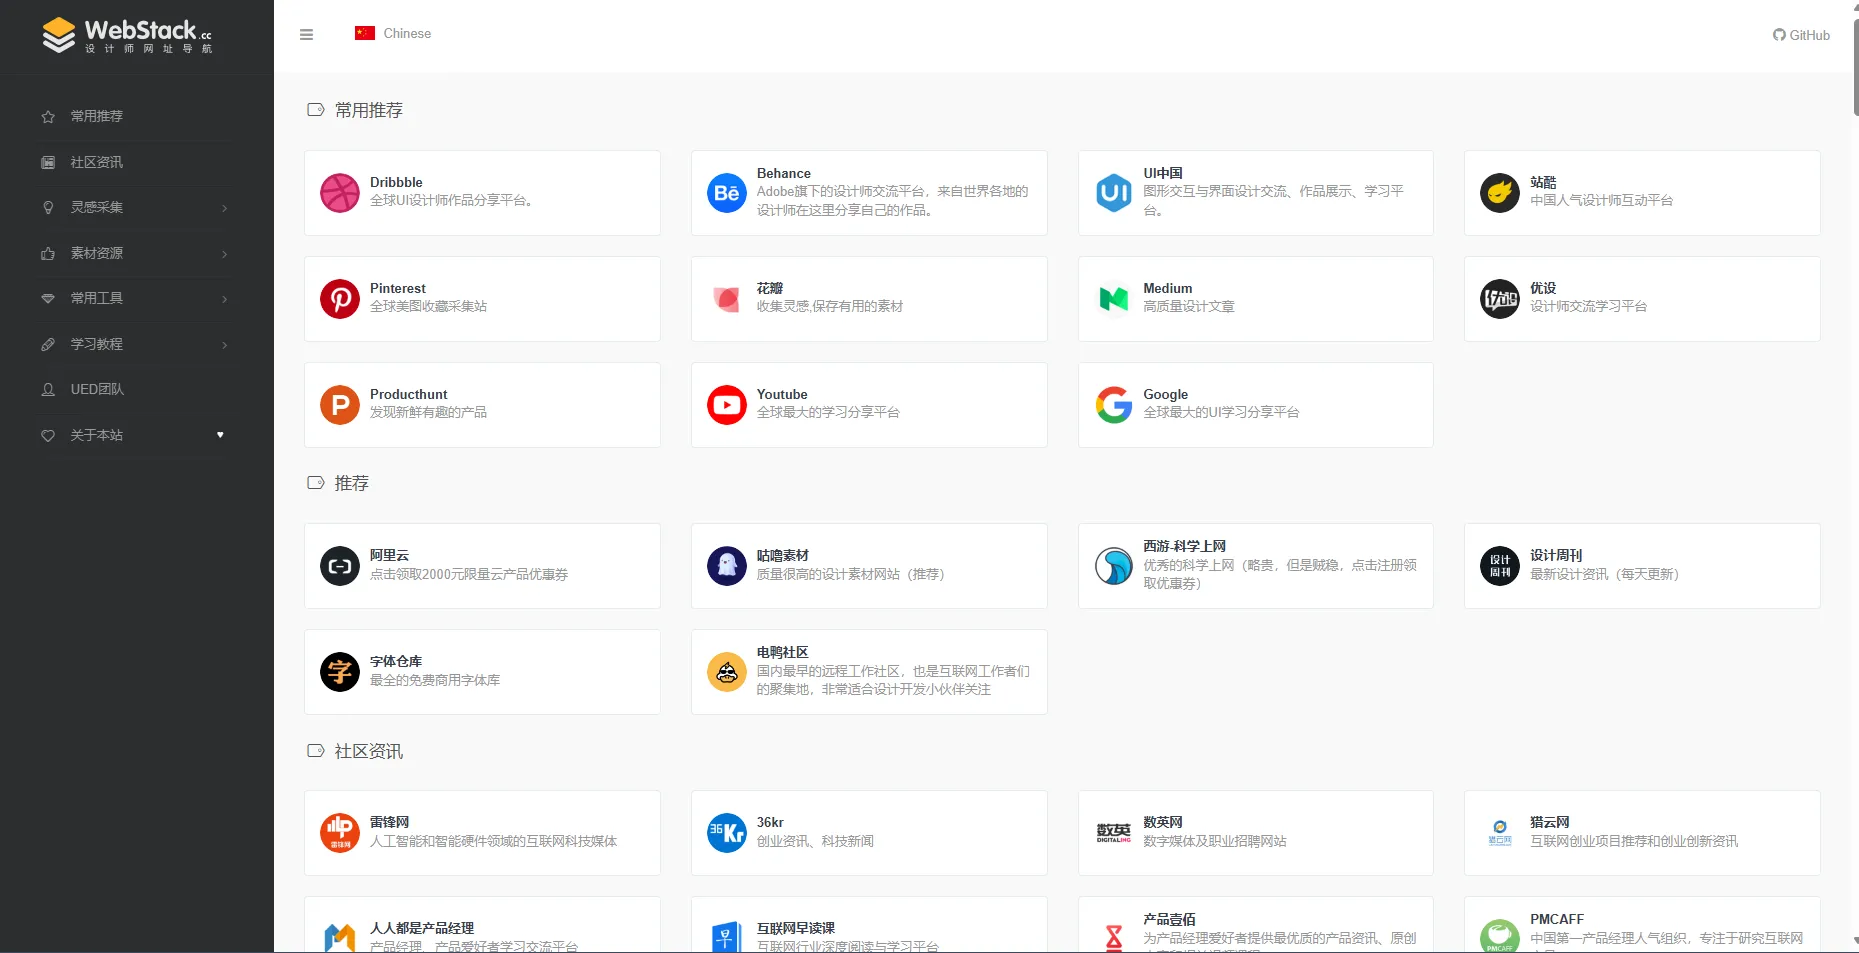The width and height of the screenshot is (1859, 953).
Task: Click the 雷锋网 icon
Action: click(x=340, y=833)
